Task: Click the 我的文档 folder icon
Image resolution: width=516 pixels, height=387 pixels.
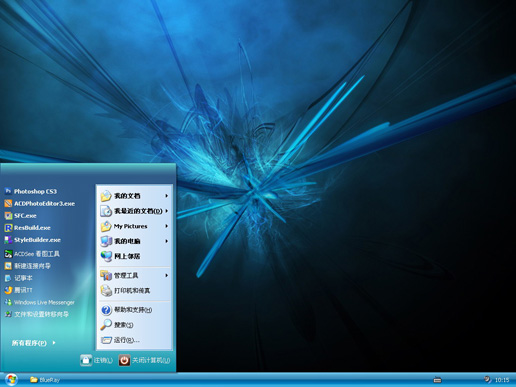Action: [106, 196]
